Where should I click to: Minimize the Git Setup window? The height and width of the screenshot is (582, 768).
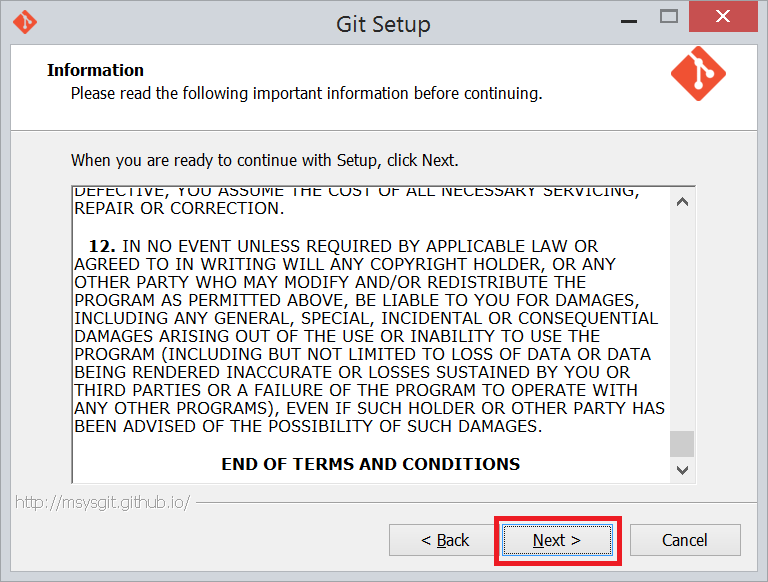click(630, 18)
